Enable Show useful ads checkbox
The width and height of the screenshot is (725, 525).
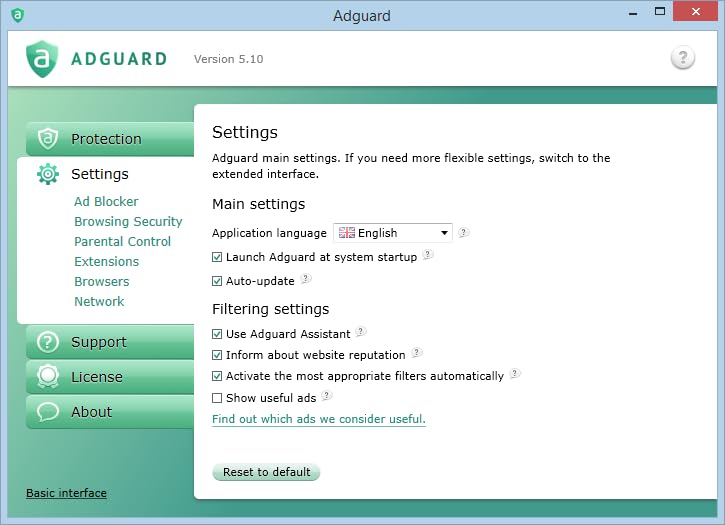(x=217, y=398)
